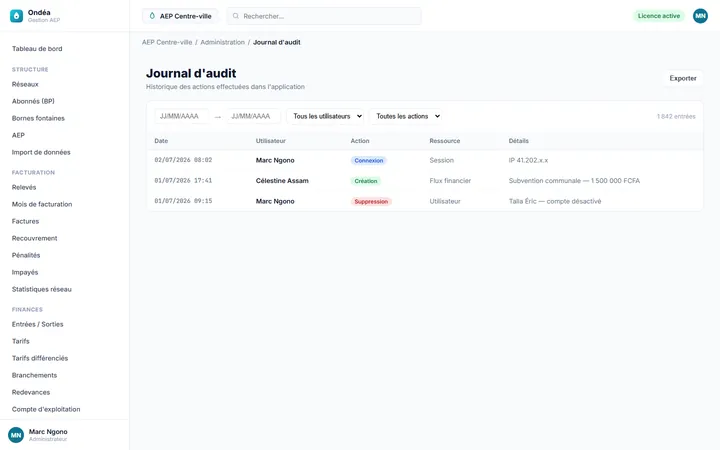Click Marc Ngono in the Connexion row
720x450 pixels.
pyautogui.click(x=275, y=160)
